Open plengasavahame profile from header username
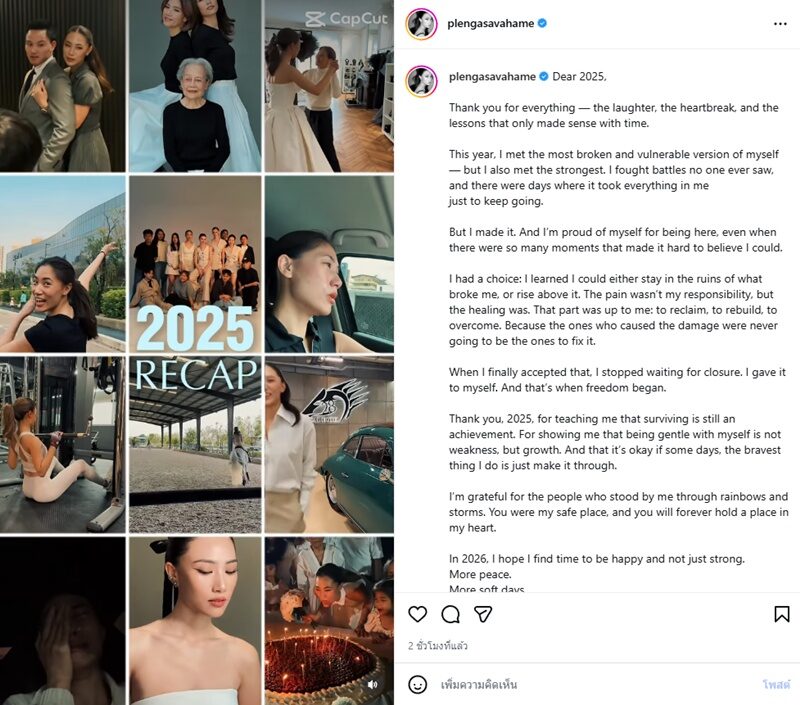800x705 pixels. click(x=490, y=23)
